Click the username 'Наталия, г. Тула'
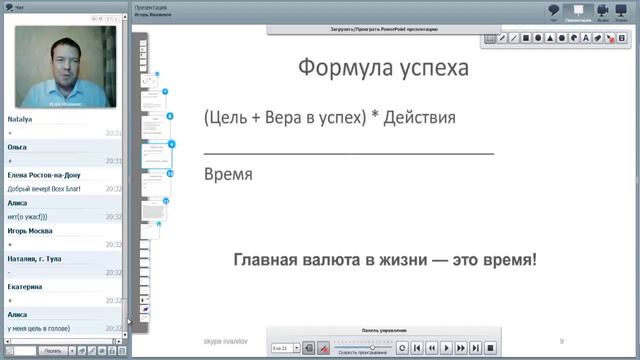Image resolution: width=640 pixels, height=360 pixels. click(x=34, y=259)
